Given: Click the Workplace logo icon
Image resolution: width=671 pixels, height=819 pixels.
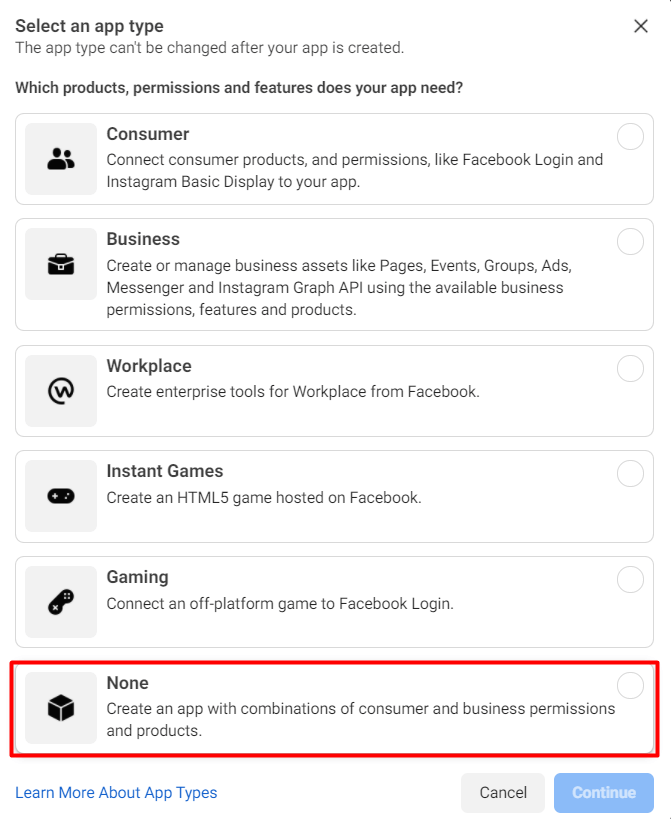Looking at the screenshot, I should click(x=61, y=391).
